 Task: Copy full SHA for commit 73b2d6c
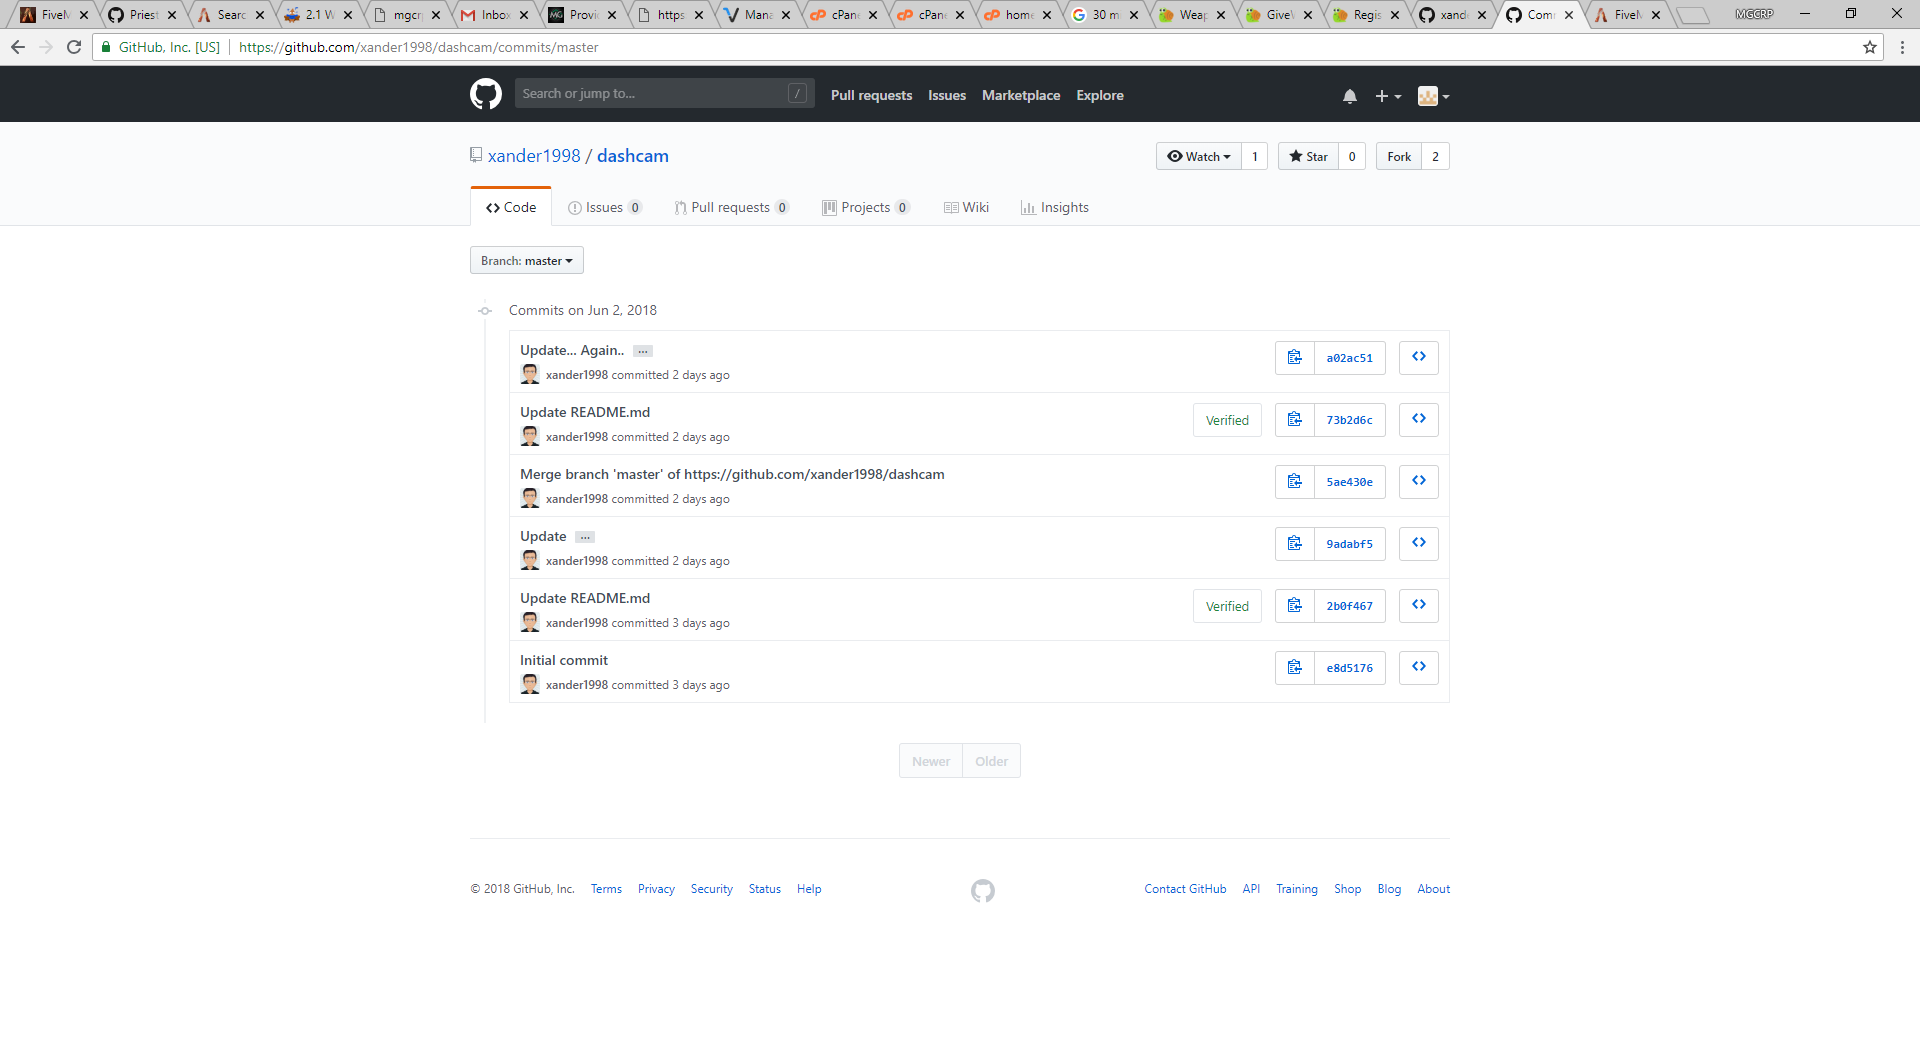pyautogui.click(x=1295, y=420)
